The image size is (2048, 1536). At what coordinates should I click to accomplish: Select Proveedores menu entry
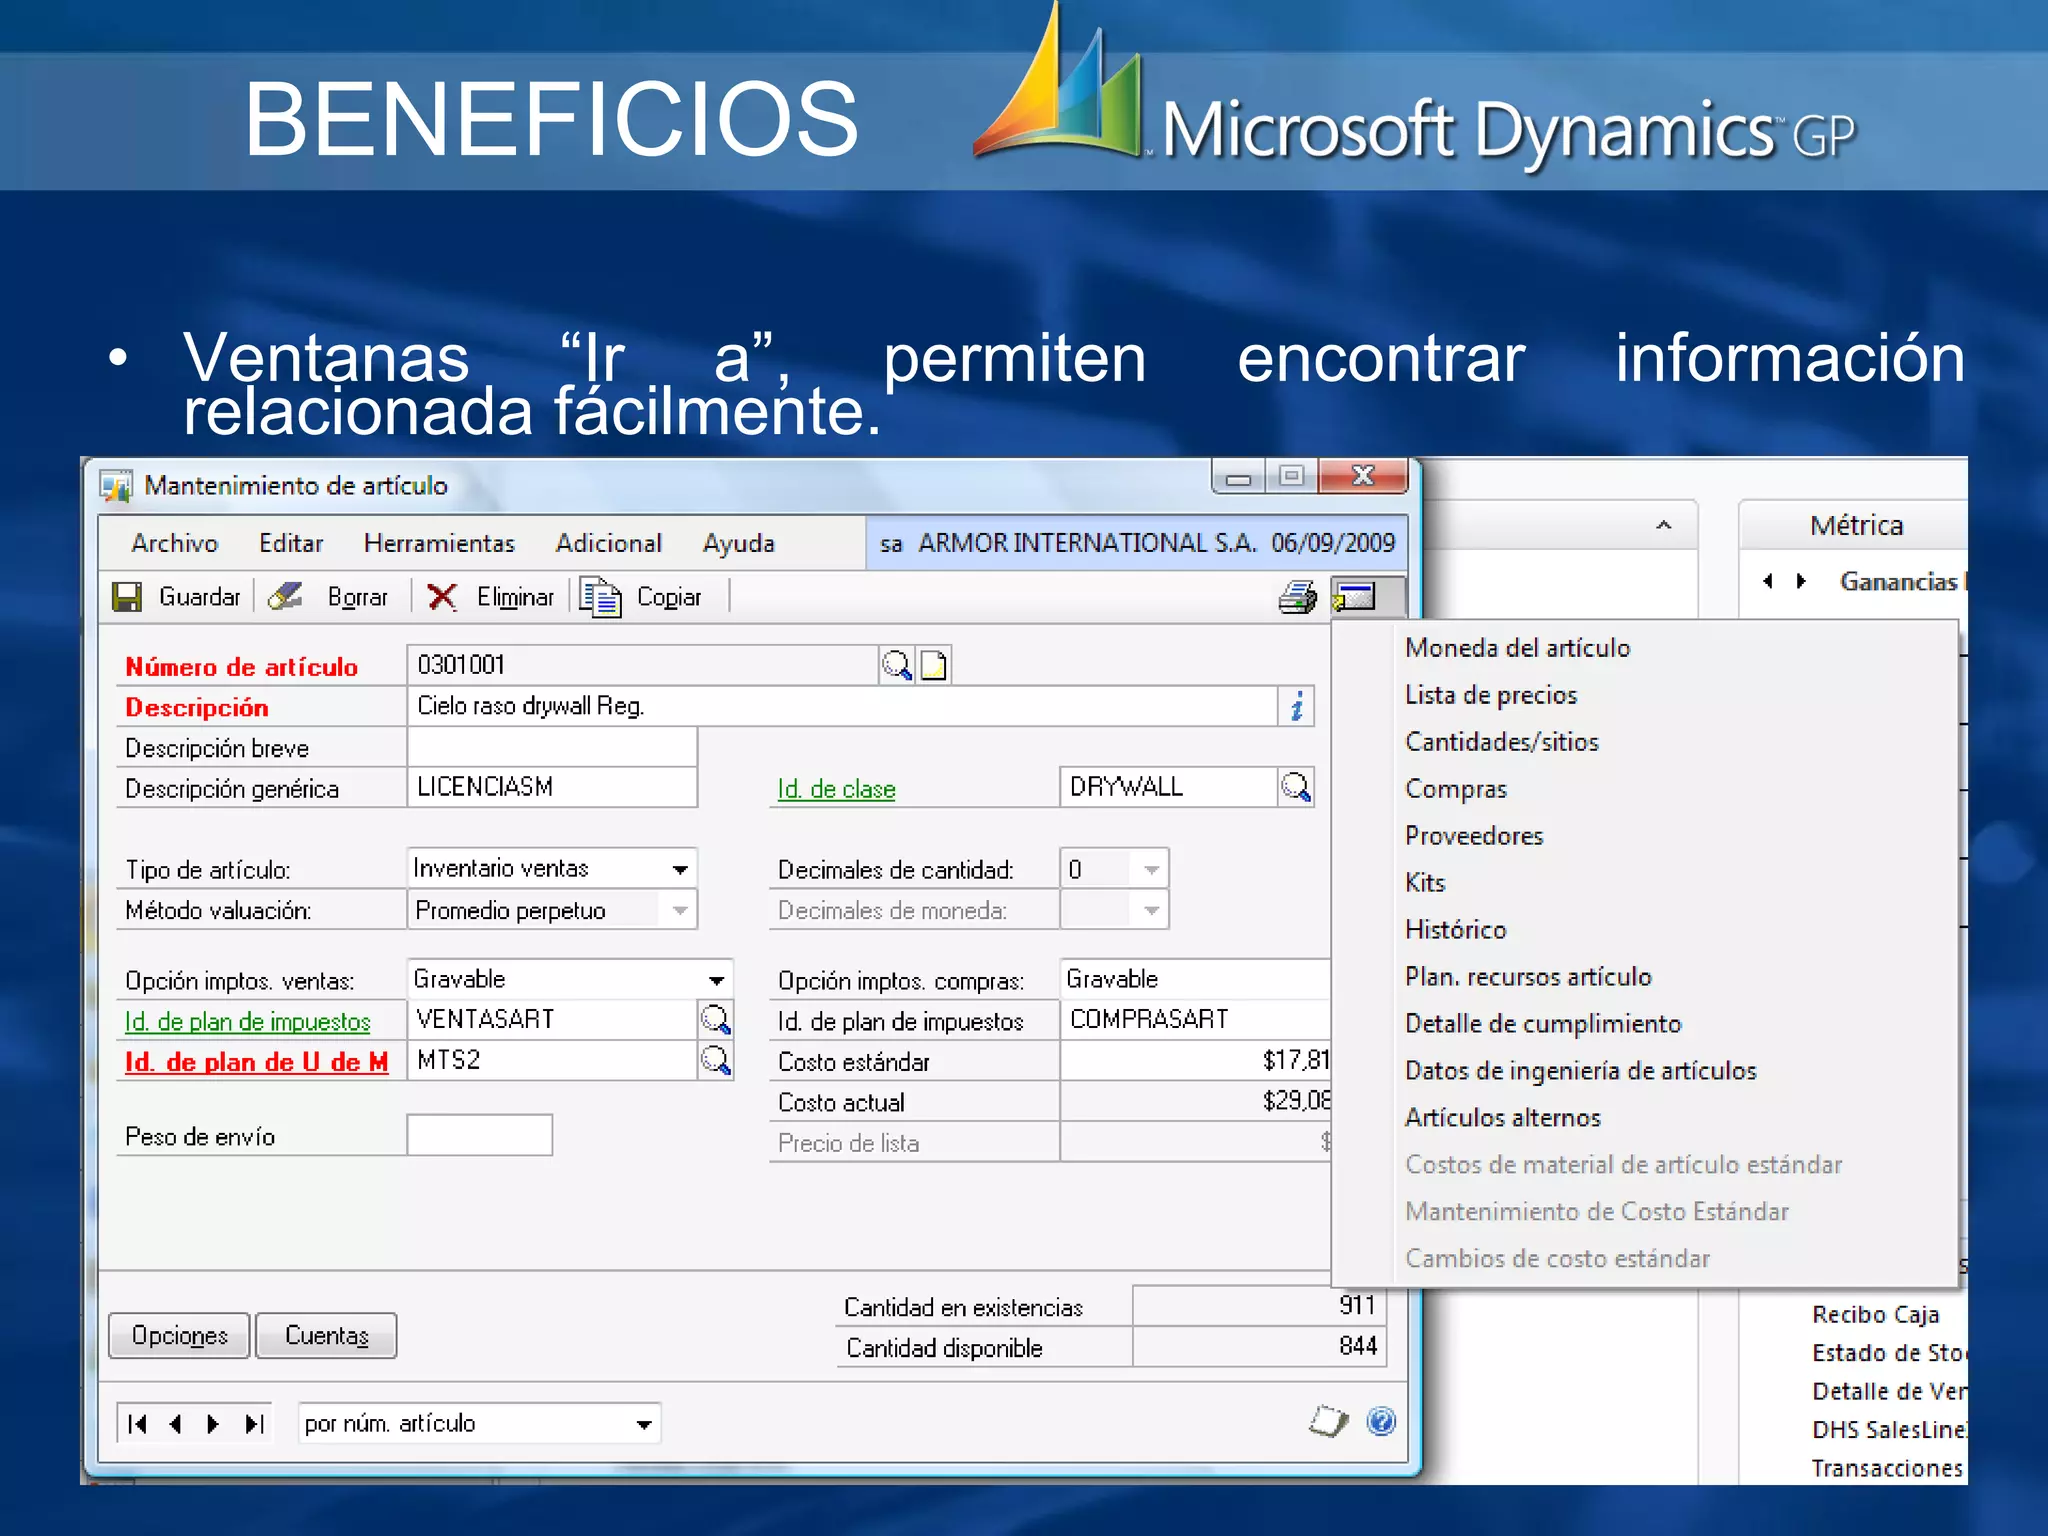click(1474, 836)
